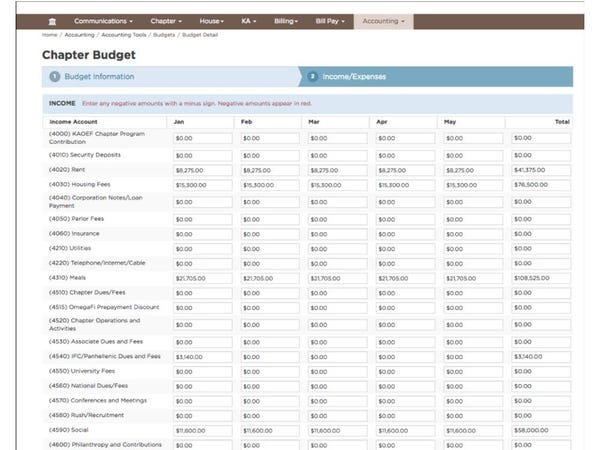The width and height of the screenshot is (600, 450).
Task: Select the step 2 Income/Expenses circle icon
Action: click(312, 77)
